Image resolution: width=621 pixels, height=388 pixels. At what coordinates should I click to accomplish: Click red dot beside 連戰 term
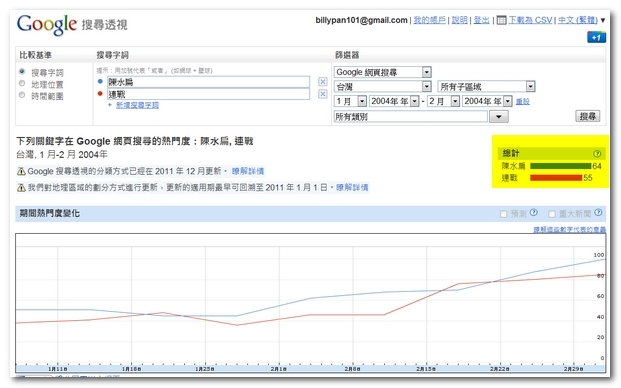click(100, 93)
